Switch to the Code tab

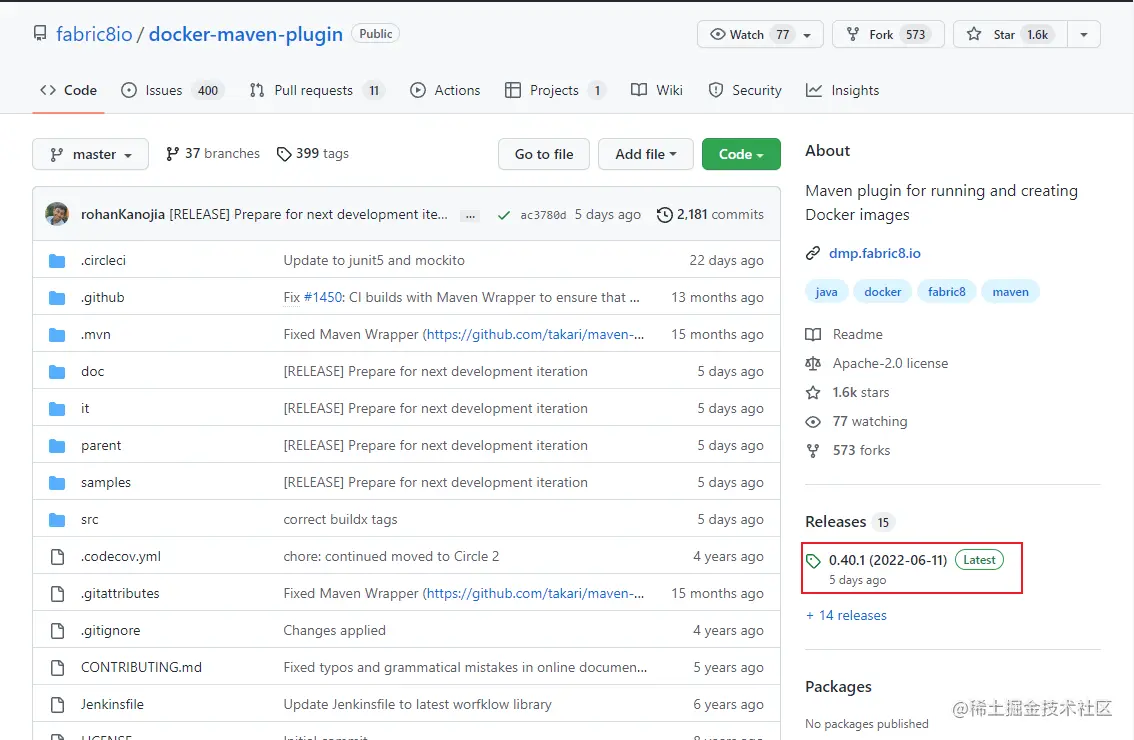[69, 90]
